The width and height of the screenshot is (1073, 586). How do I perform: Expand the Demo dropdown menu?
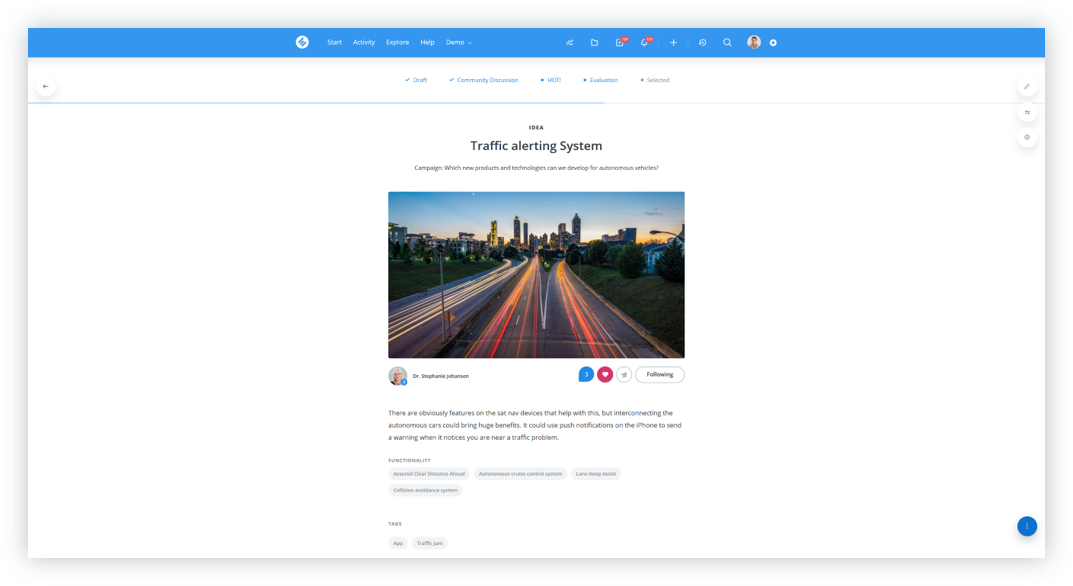458,43
